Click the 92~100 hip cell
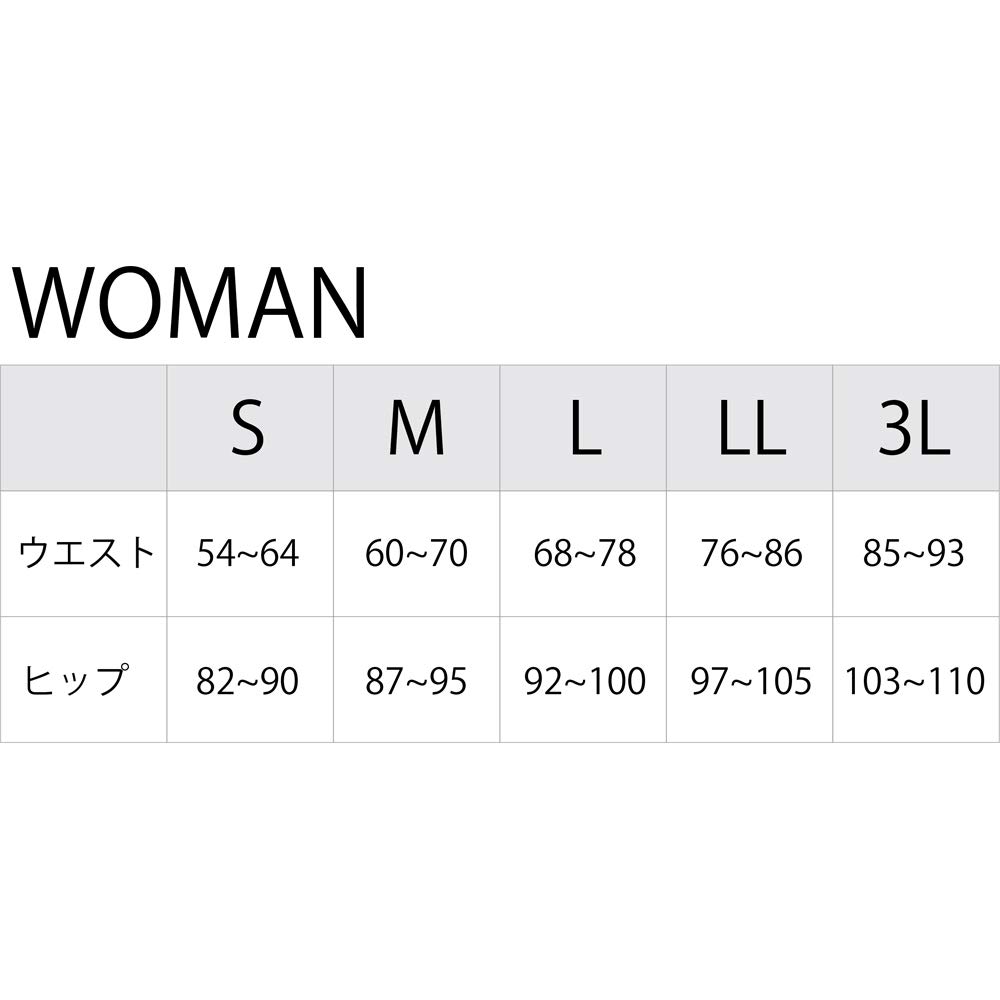 point(584,681)
